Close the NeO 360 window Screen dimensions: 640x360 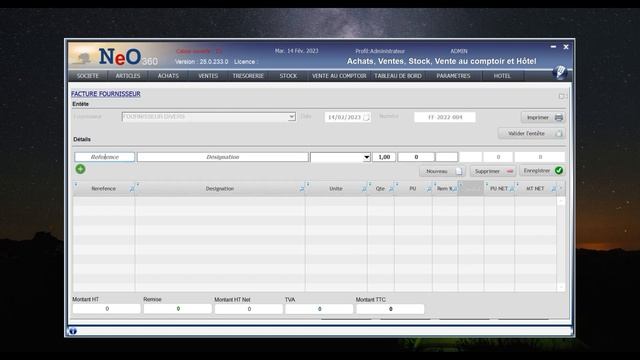(566, 47)
